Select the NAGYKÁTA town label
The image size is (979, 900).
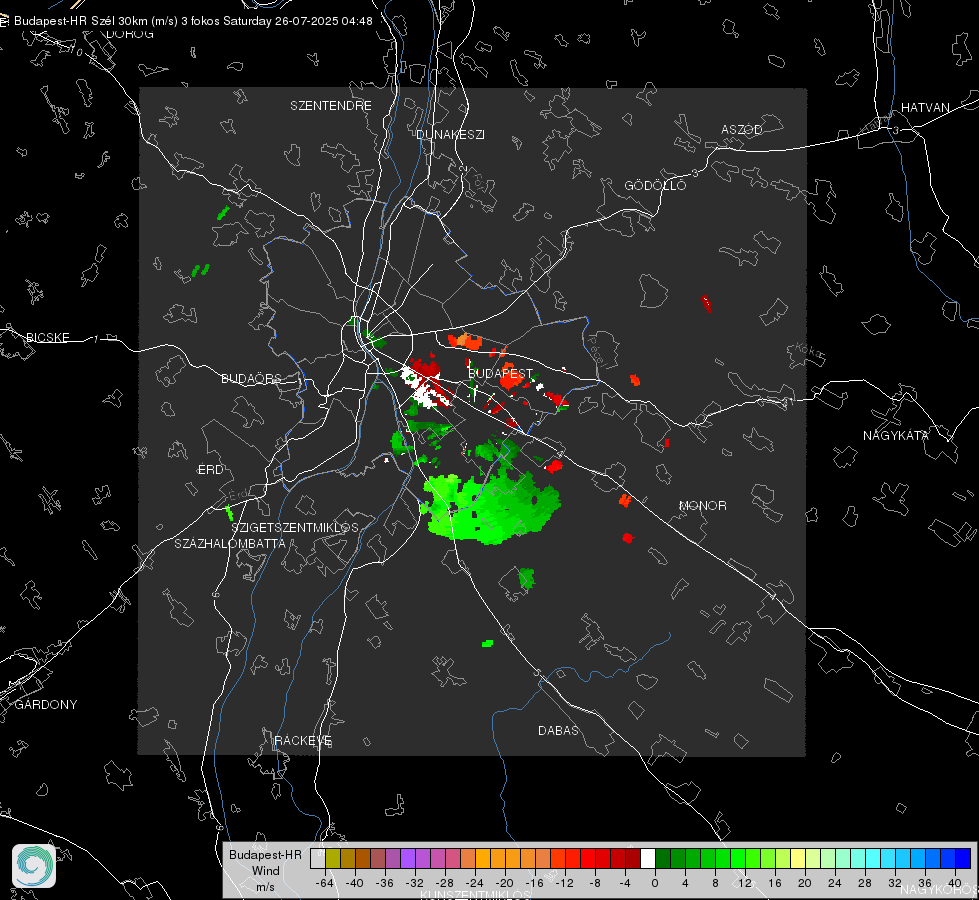click(x=895, y=435)
